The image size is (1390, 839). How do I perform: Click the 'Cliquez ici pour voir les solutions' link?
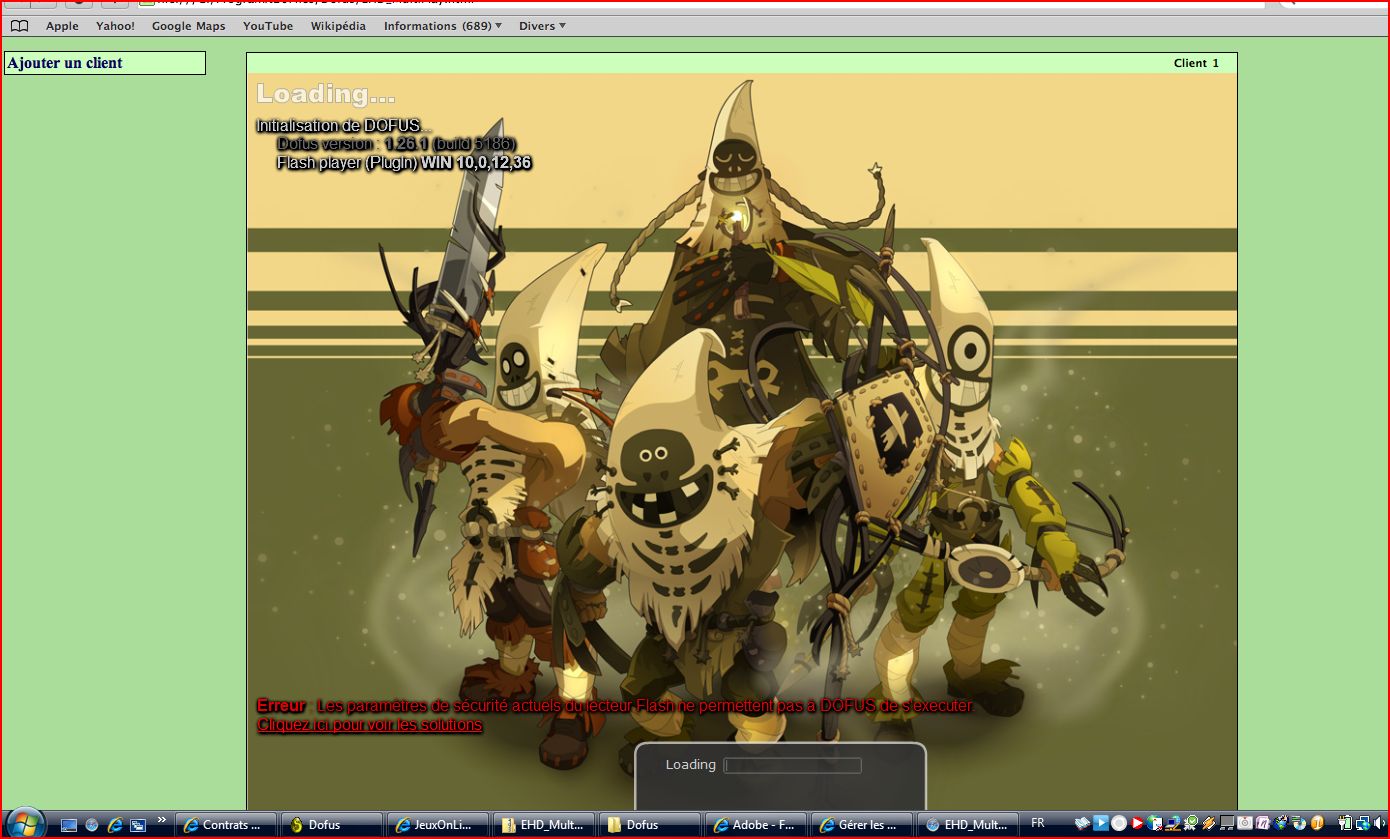pyautogui.click(x=369, y=724)
